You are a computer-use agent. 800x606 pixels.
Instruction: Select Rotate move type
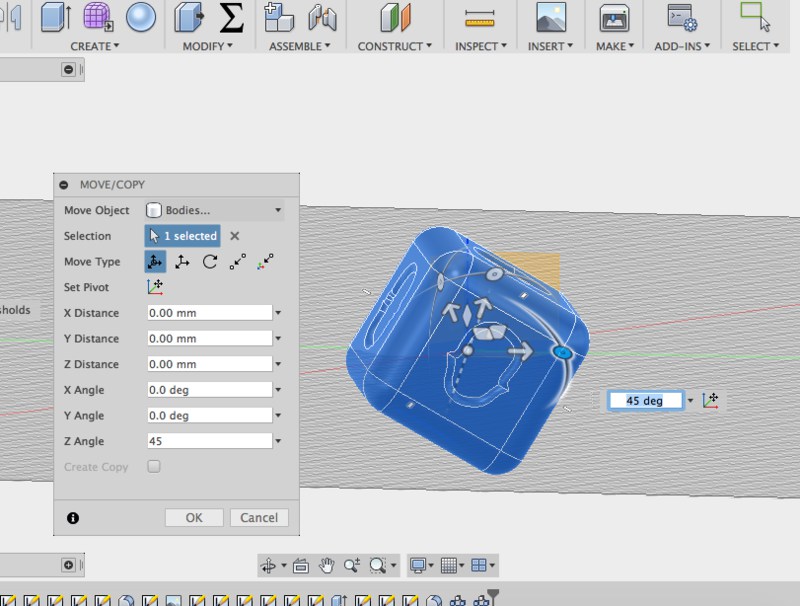[210, 262]
